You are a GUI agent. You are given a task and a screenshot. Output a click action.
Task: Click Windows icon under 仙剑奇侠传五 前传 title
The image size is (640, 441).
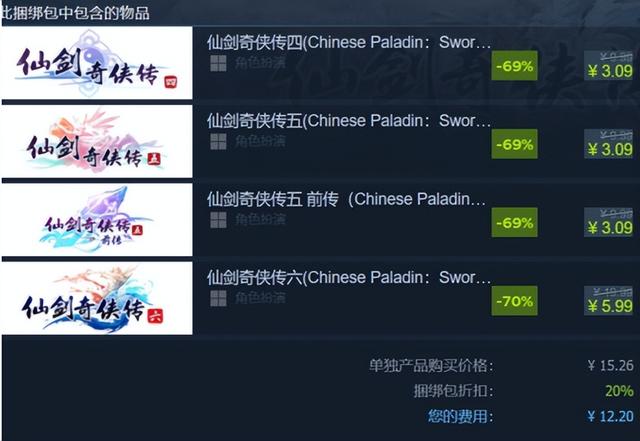pos(218,220)
